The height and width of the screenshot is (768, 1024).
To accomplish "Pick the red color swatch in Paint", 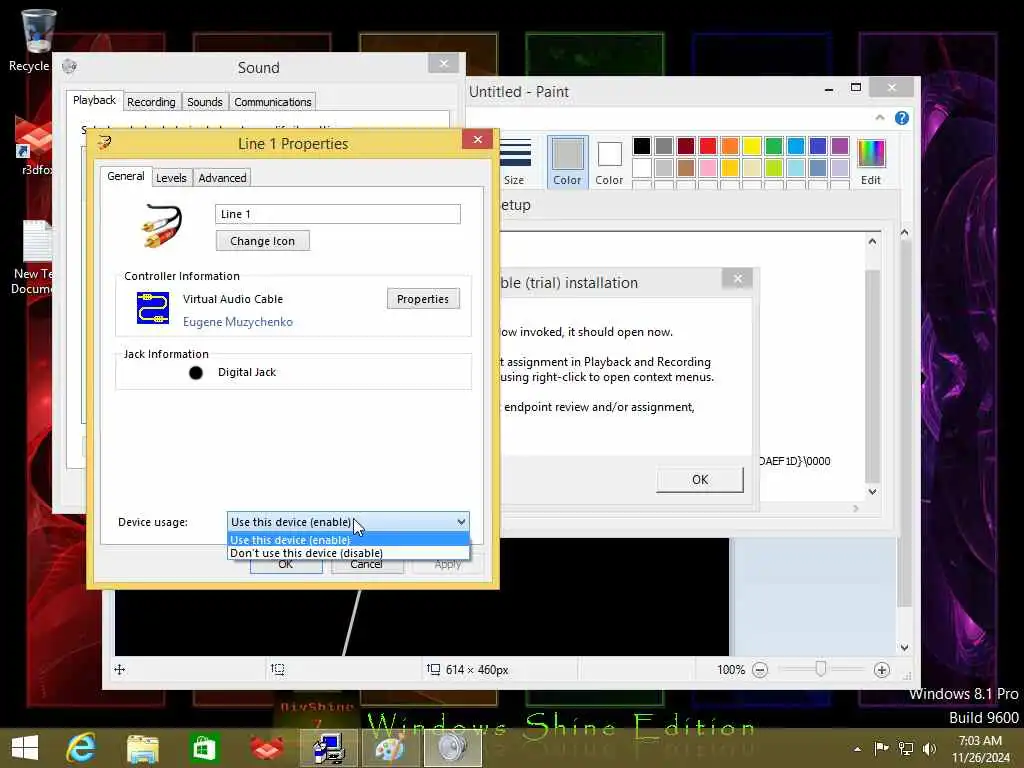I will pos(707,146).
